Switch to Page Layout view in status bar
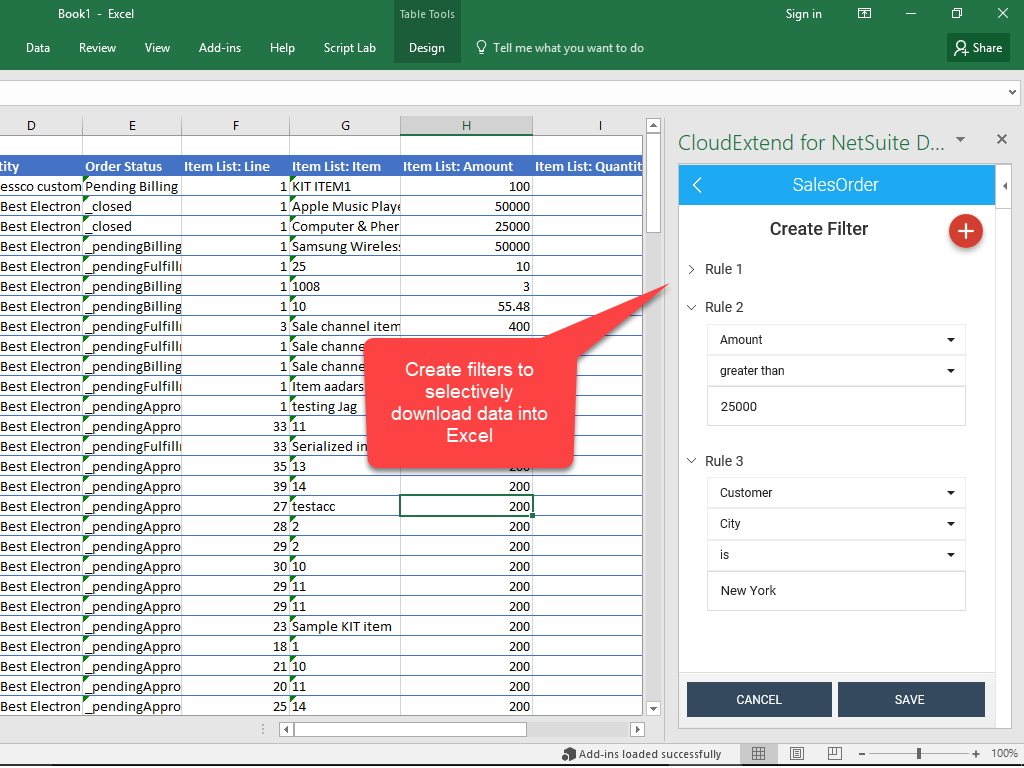The height and width of the screenshot is (768, 1024). coord(796,754)
